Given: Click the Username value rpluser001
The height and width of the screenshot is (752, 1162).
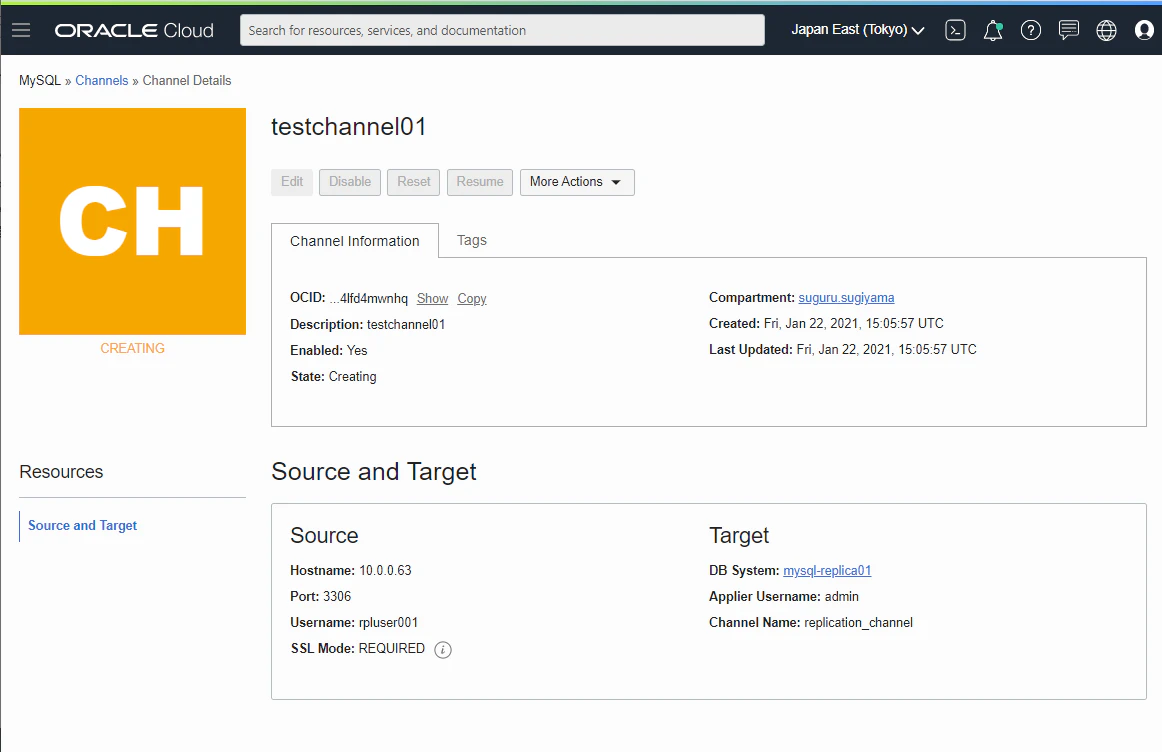Looking at the screenshot, I should click(x=388, y=622).
